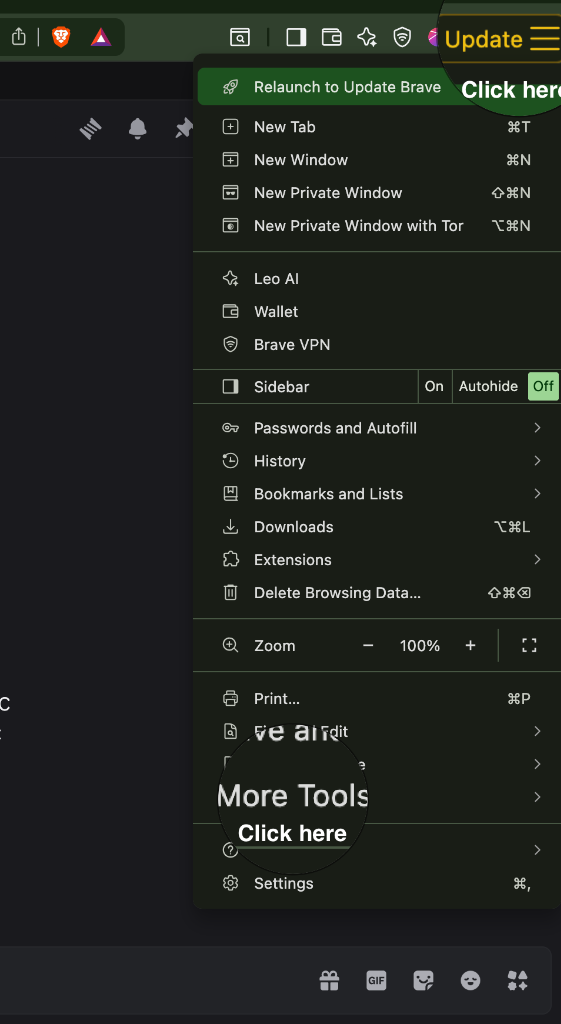Set Sidebar to Autohide
561x1024 pixels.
coord(489,387)
